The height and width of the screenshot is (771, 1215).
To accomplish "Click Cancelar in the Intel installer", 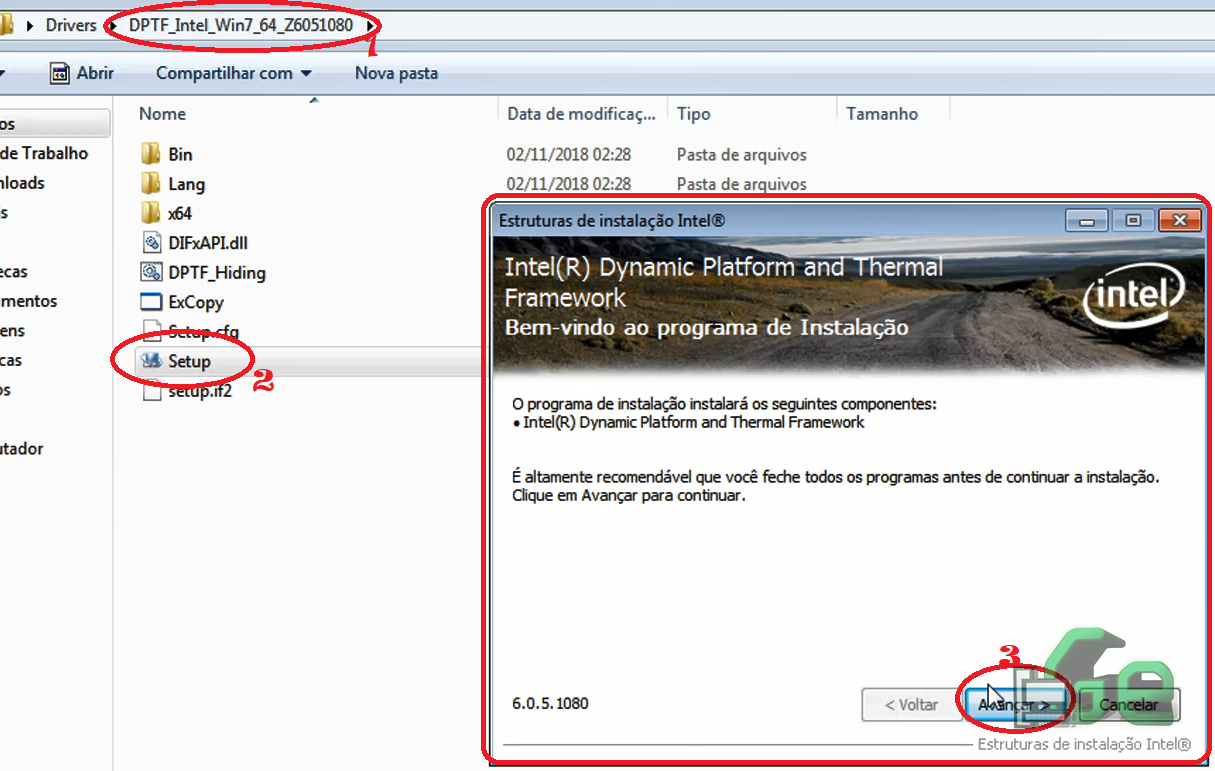I will (x=1129, y=704).
